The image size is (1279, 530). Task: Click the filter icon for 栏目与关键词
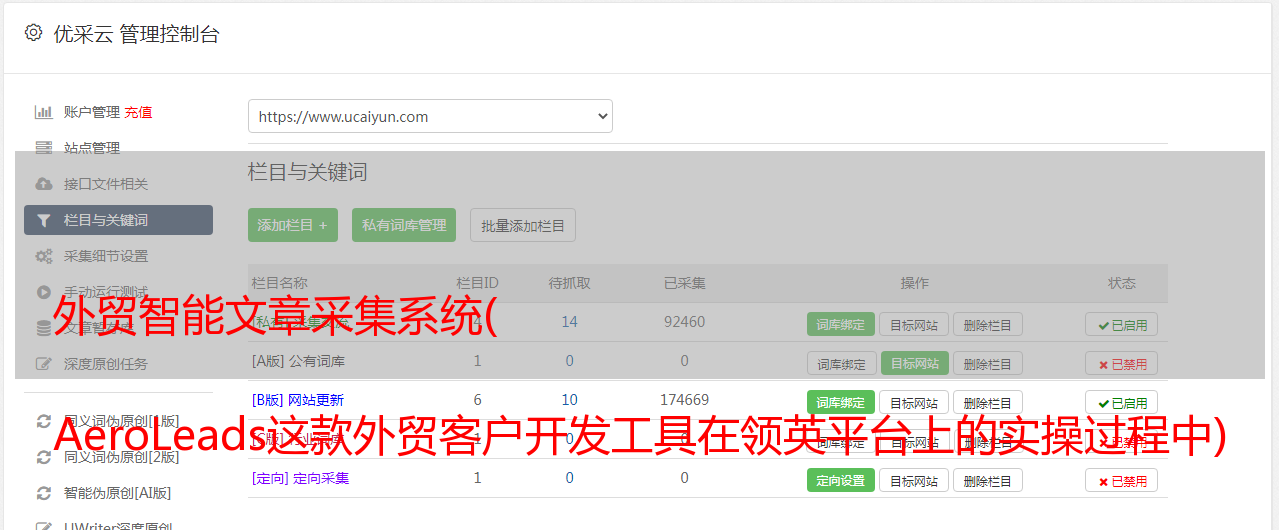point(43,220)
